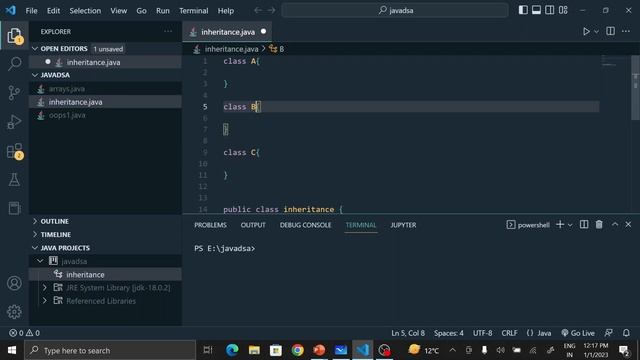Screen dimensions: 640x360
Task: Open the Selection menu
Action: coord(85,11)
